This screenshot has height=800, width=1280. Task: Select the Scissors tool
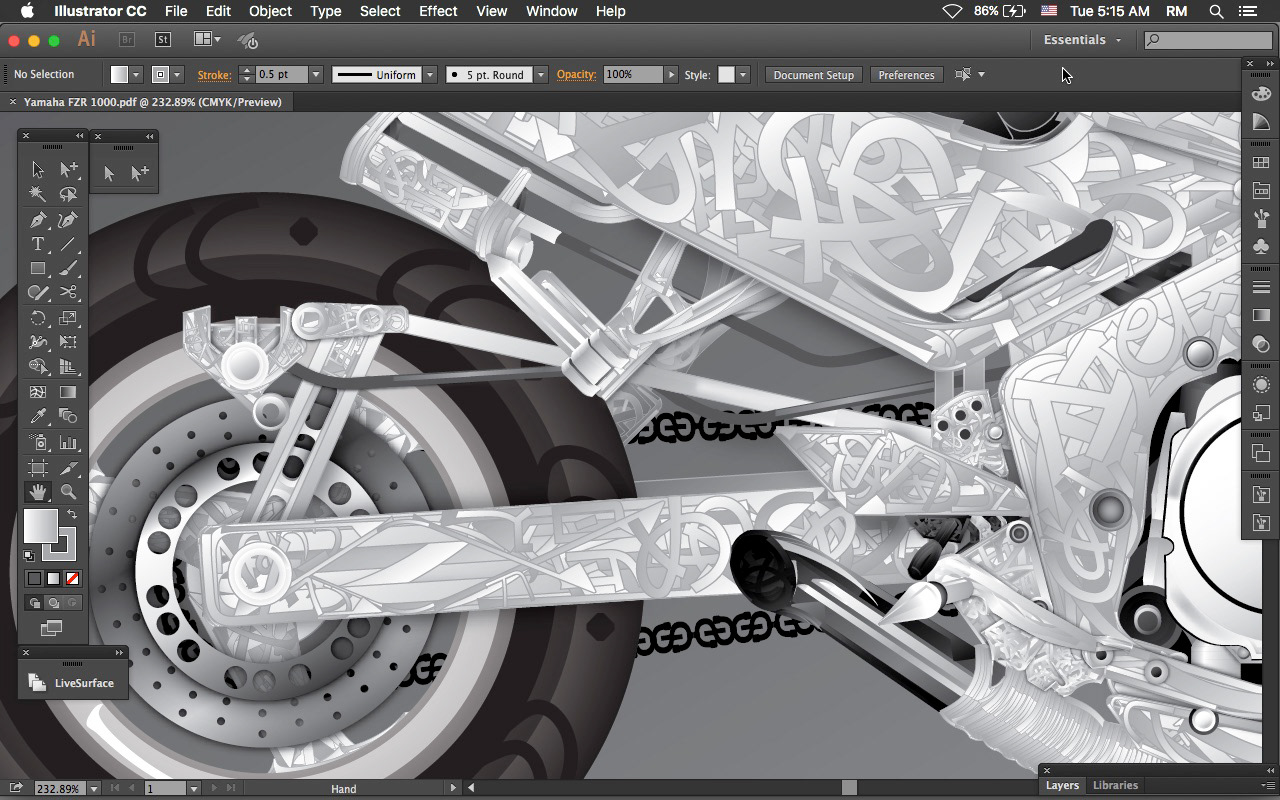click(68, 293)
